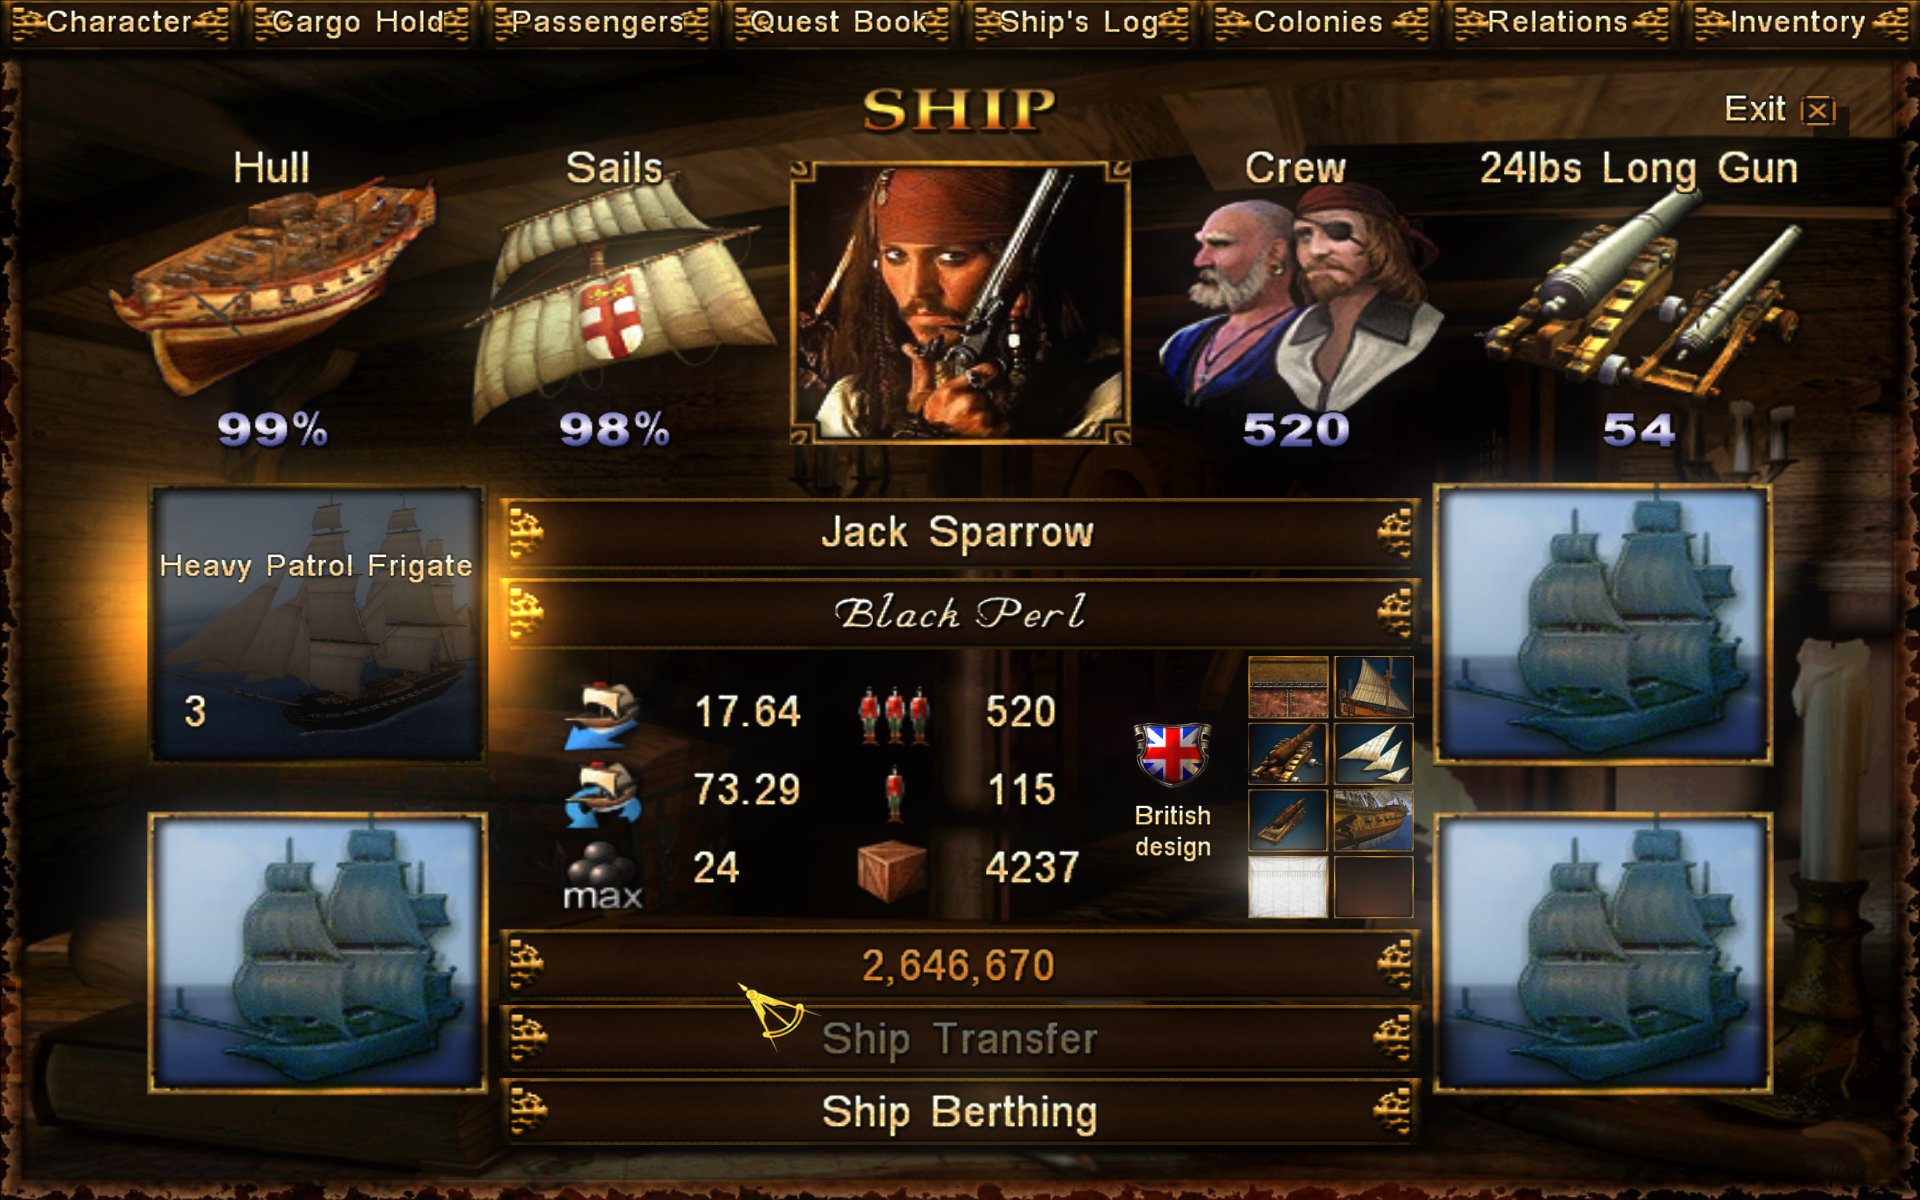Screen dimensions: 1920x1200
Task: Click the white sails upgrade icon
Action: tap(1373, 754)
